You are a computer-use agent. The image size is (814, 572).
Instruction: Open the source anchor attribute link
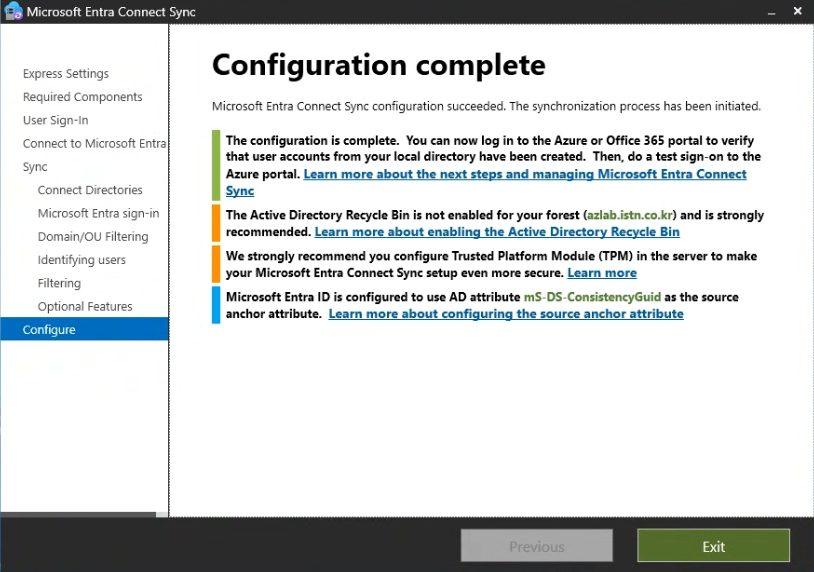506,314
